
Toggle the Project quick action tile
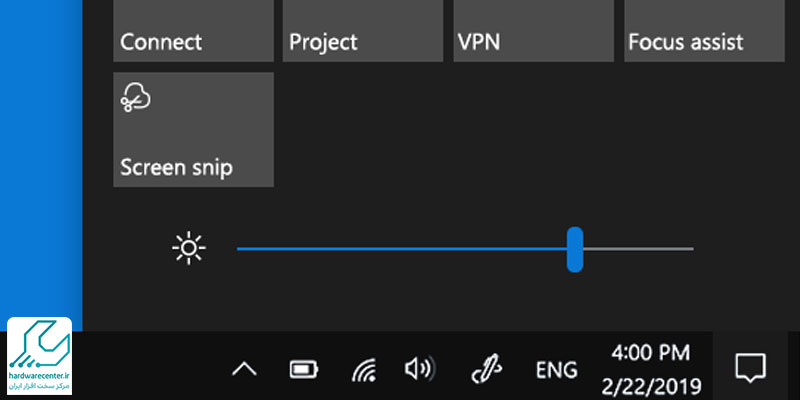[x=363, y=31]
